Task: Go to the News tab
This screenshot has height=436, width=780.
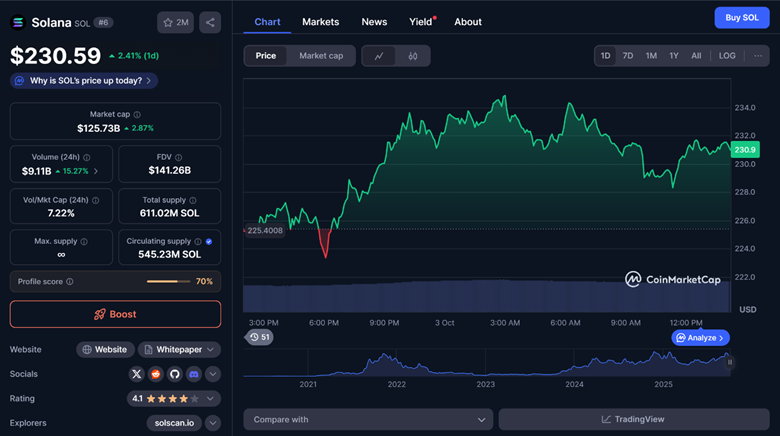Action: (x=374, y=22)
